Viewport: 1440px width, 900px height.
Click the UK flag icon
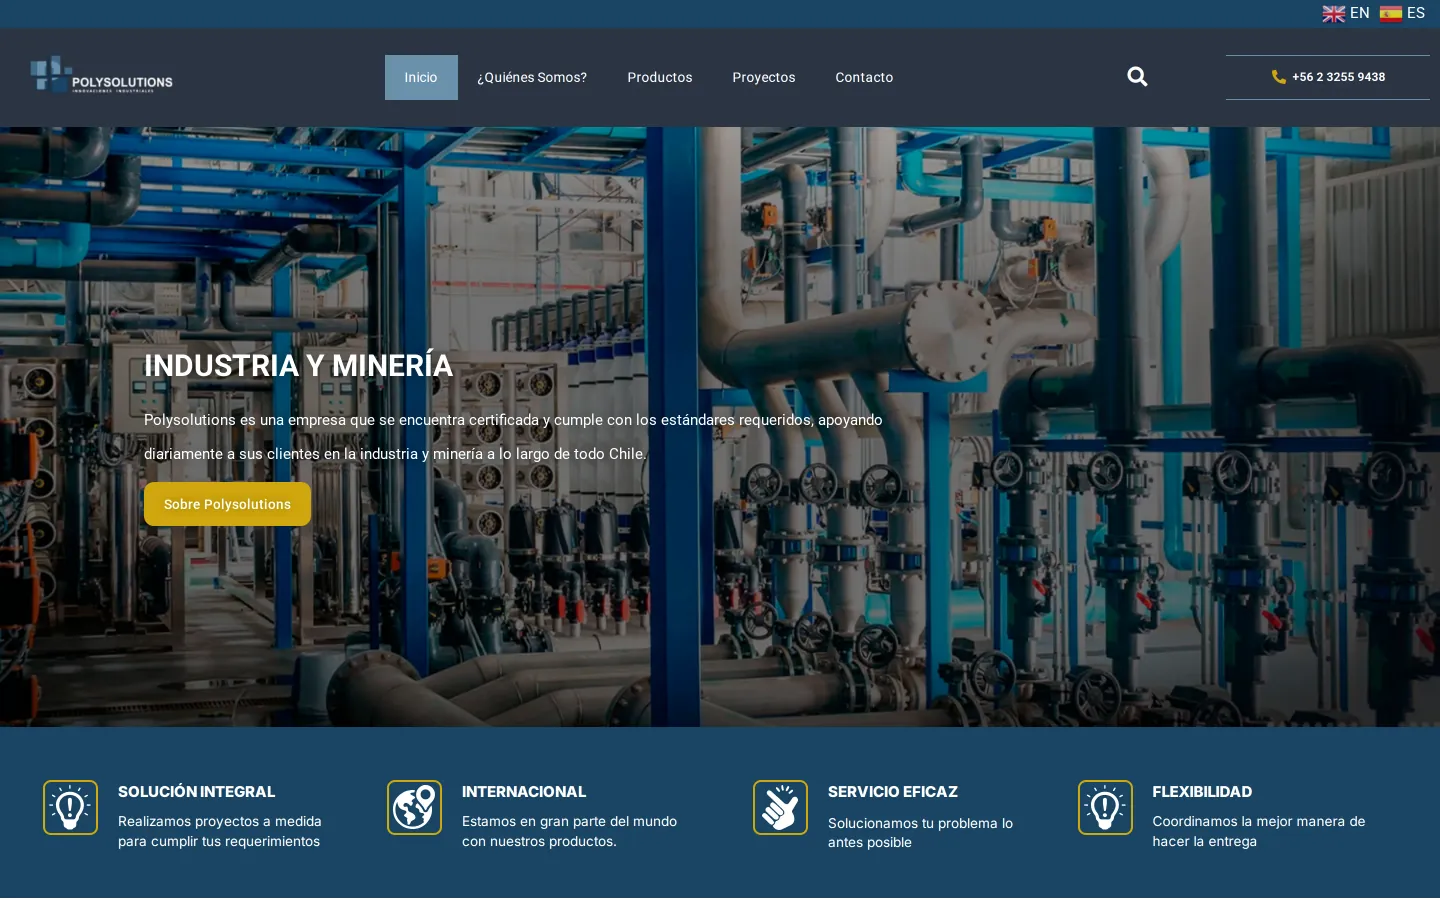(1333, 14)
